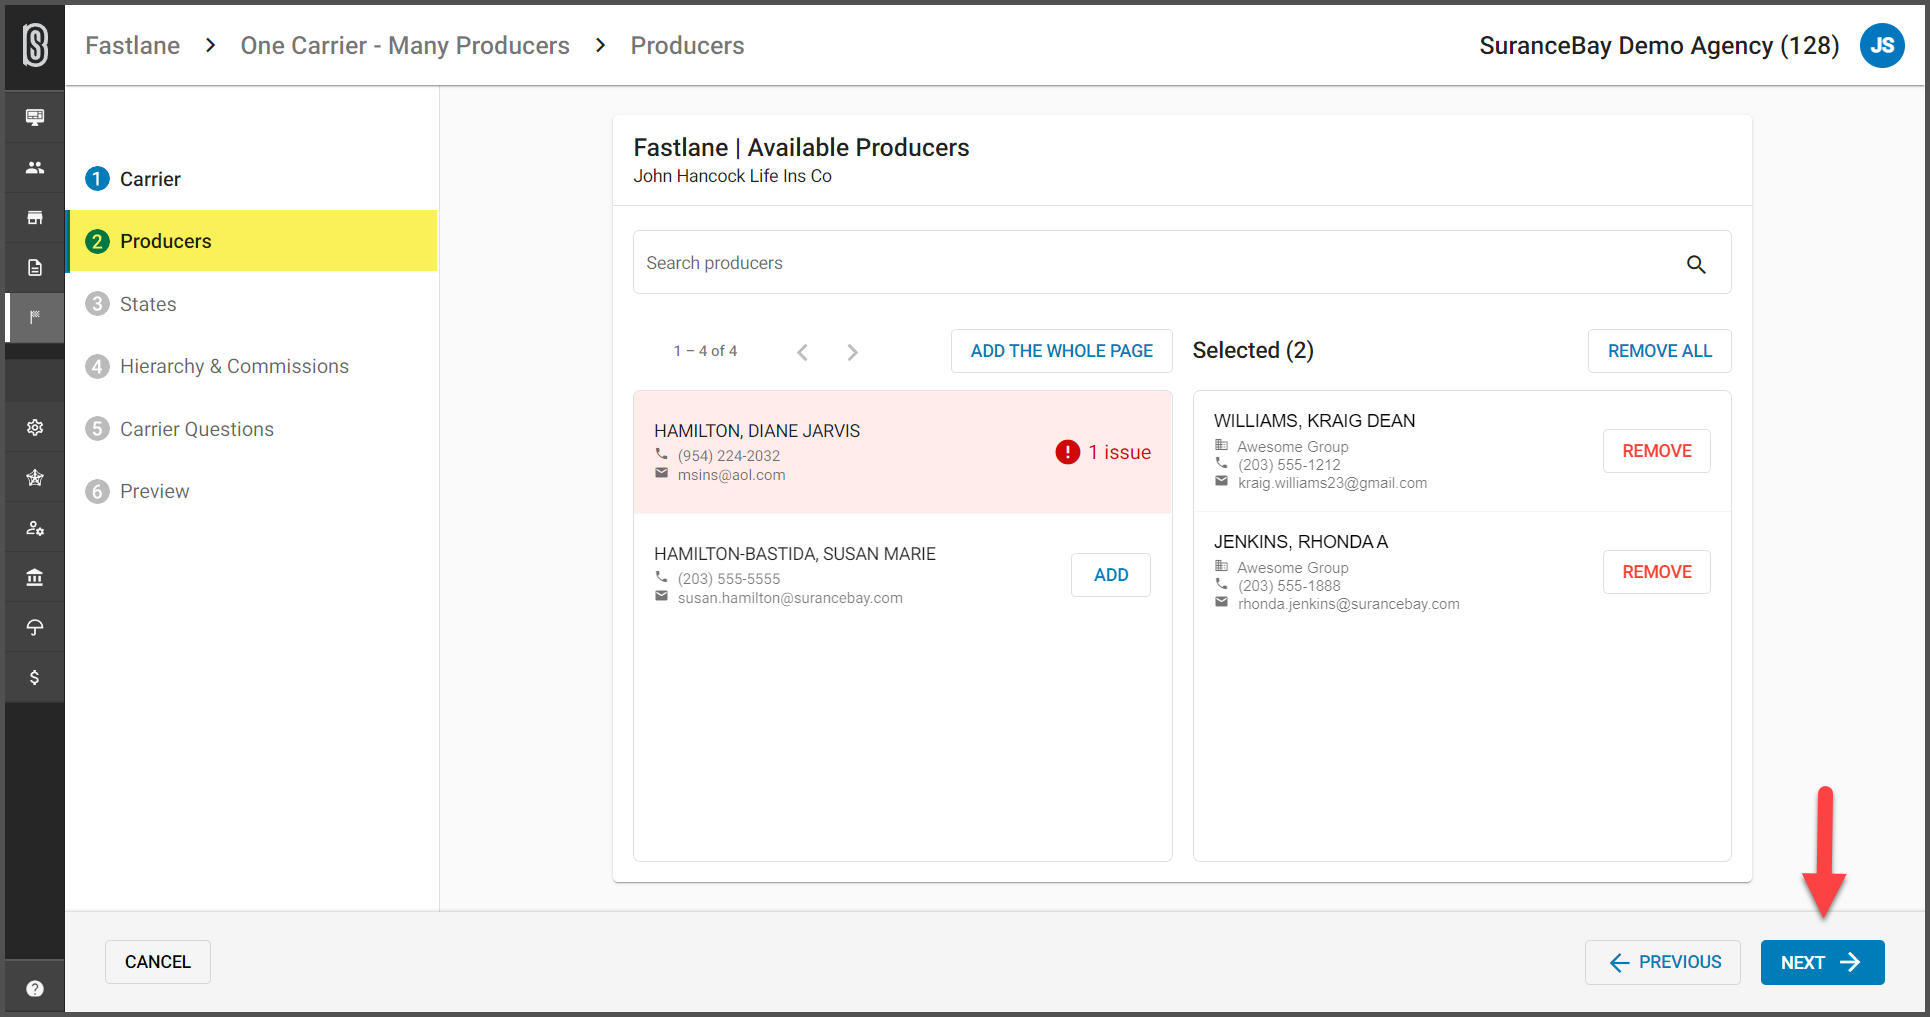This screenshot has width=1930, height=1017.
Task: Click agency building icon for Kraig Williams
Action: point(1221,445)
